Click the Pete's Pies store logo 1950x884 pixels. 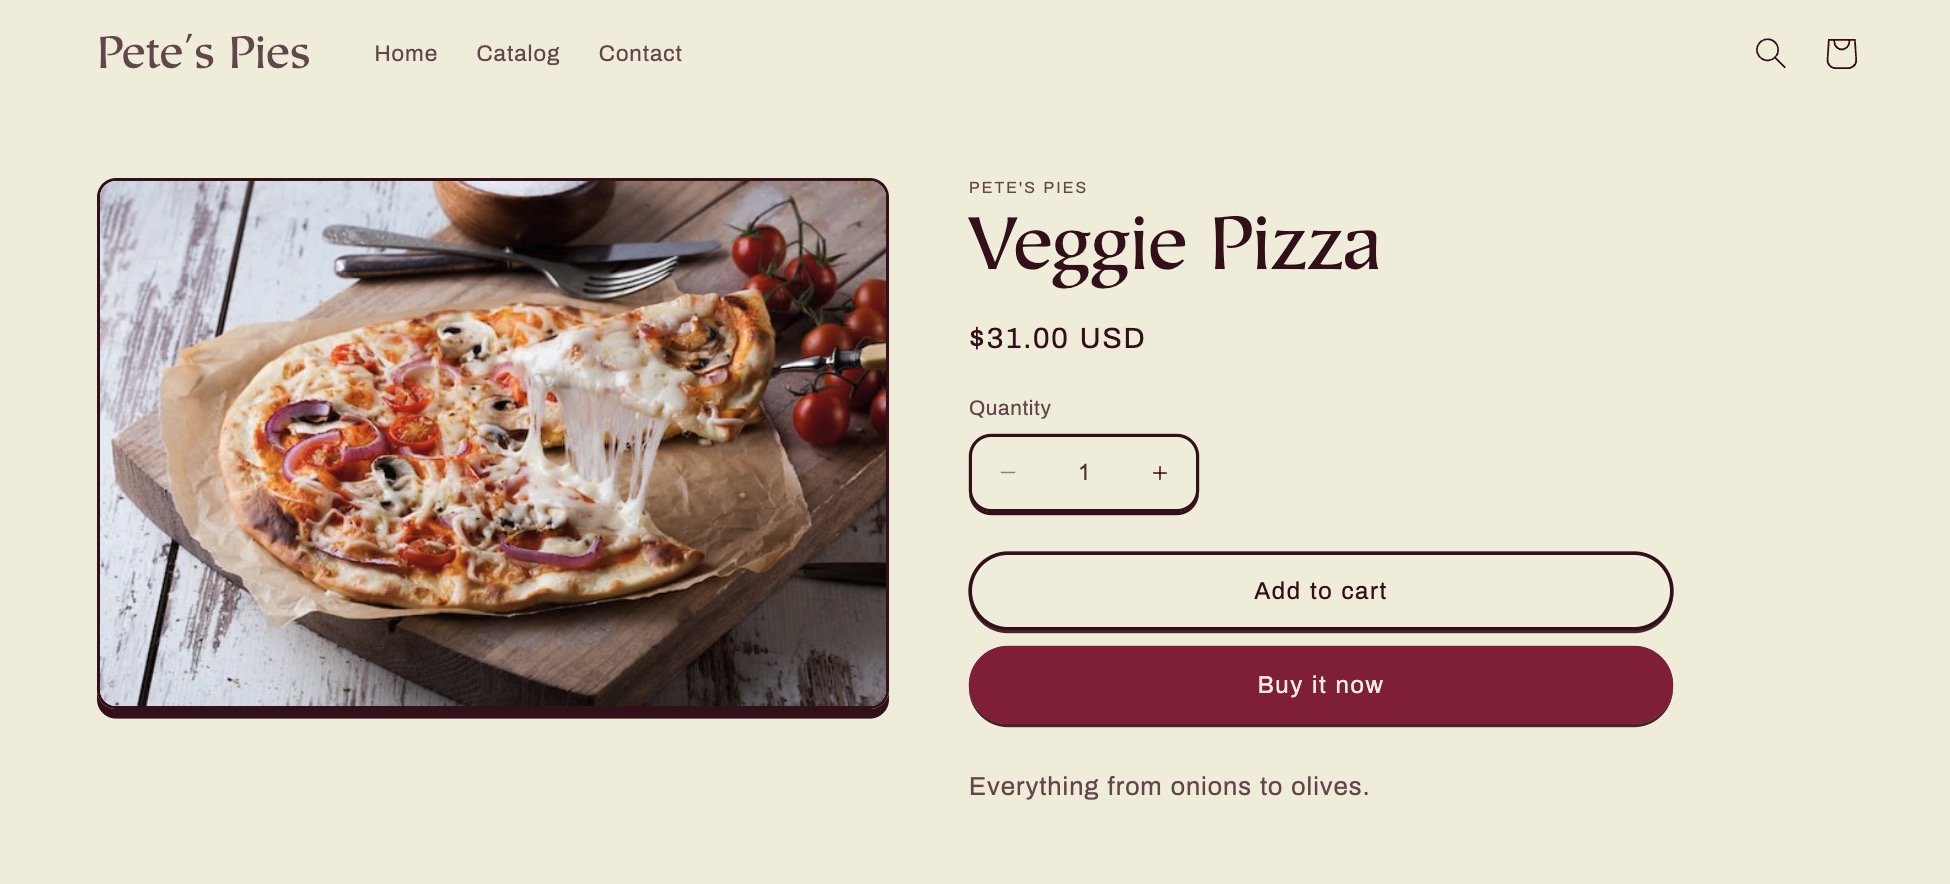(x=204, y=53)
